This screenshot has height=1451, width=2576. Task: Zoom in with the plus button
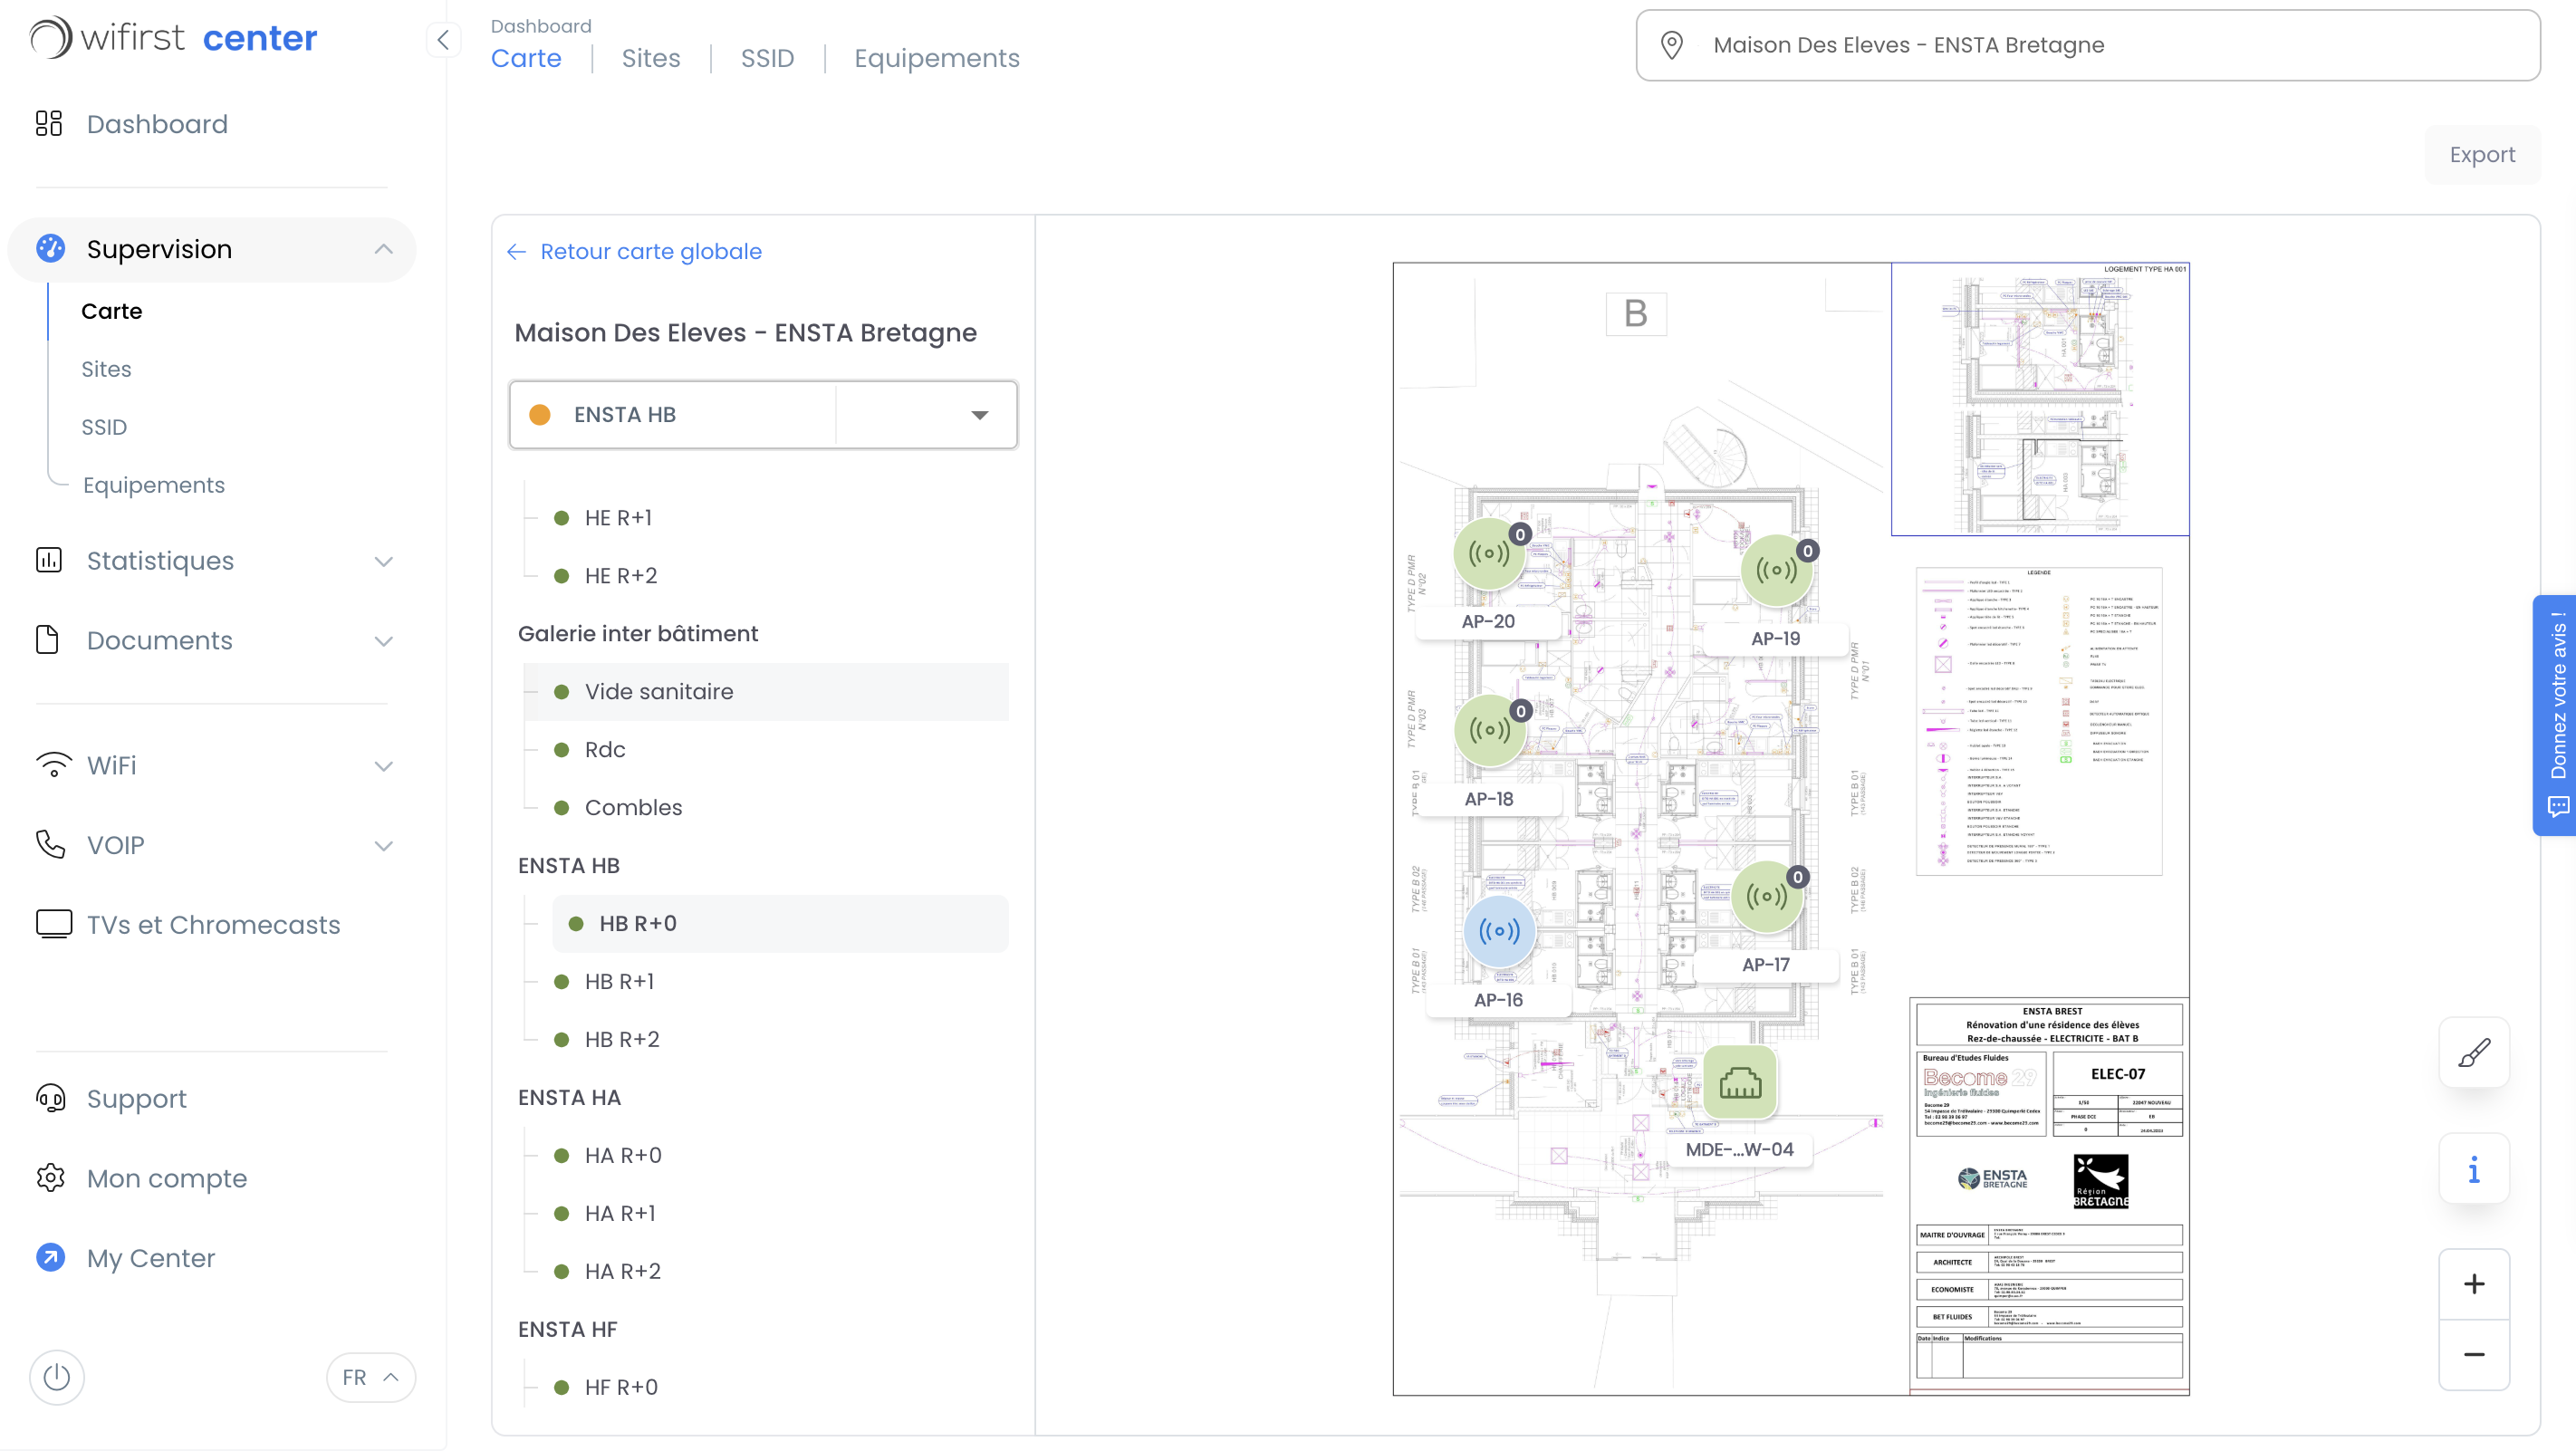2474,1284
